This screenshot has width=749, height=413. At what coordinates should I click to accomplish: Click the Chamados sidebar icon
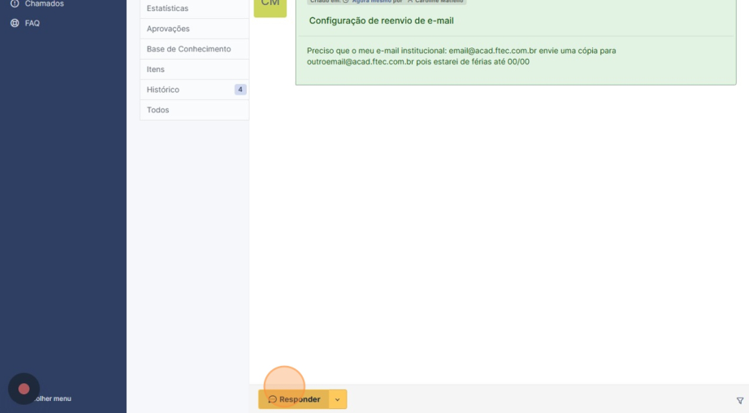pyautogui.click(x=14, y=4)
